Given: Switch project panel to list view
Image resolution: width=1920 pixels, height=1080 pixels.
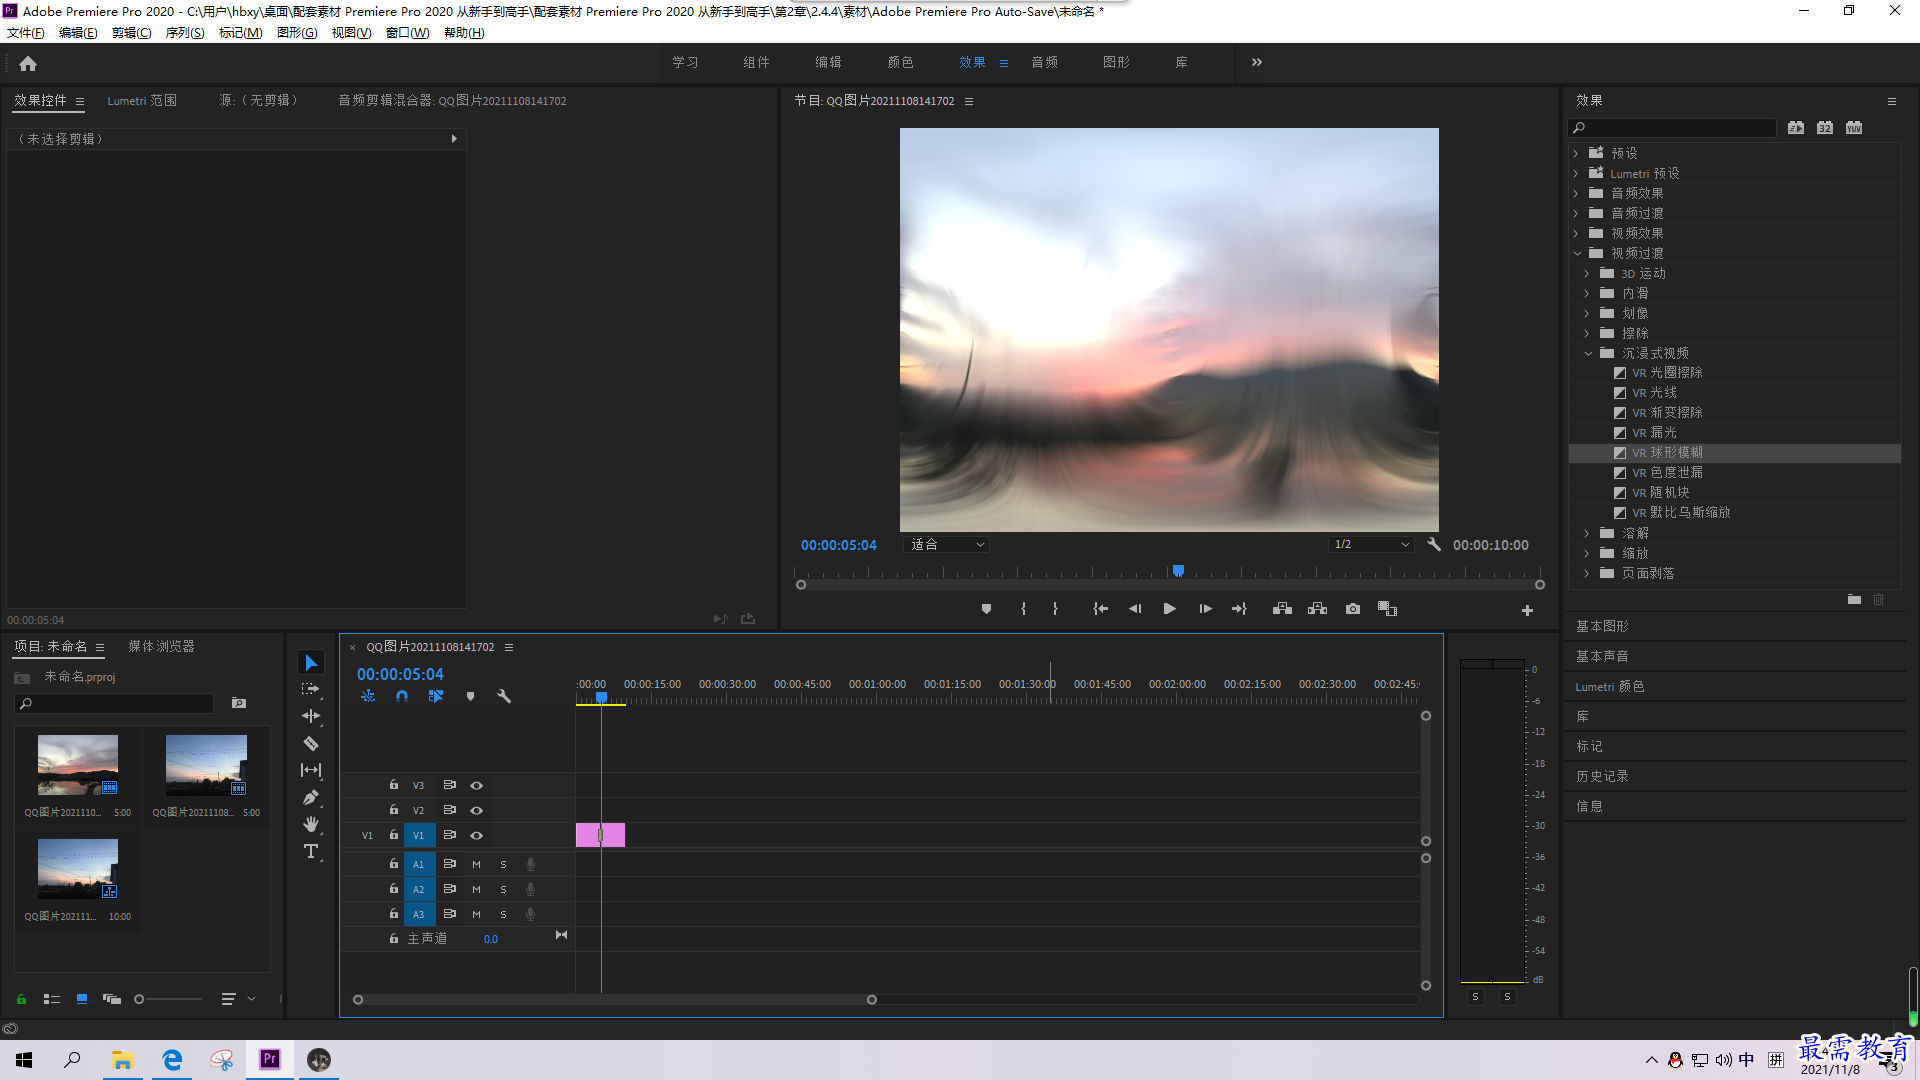Looking at the screenshot, I should 52,999.
